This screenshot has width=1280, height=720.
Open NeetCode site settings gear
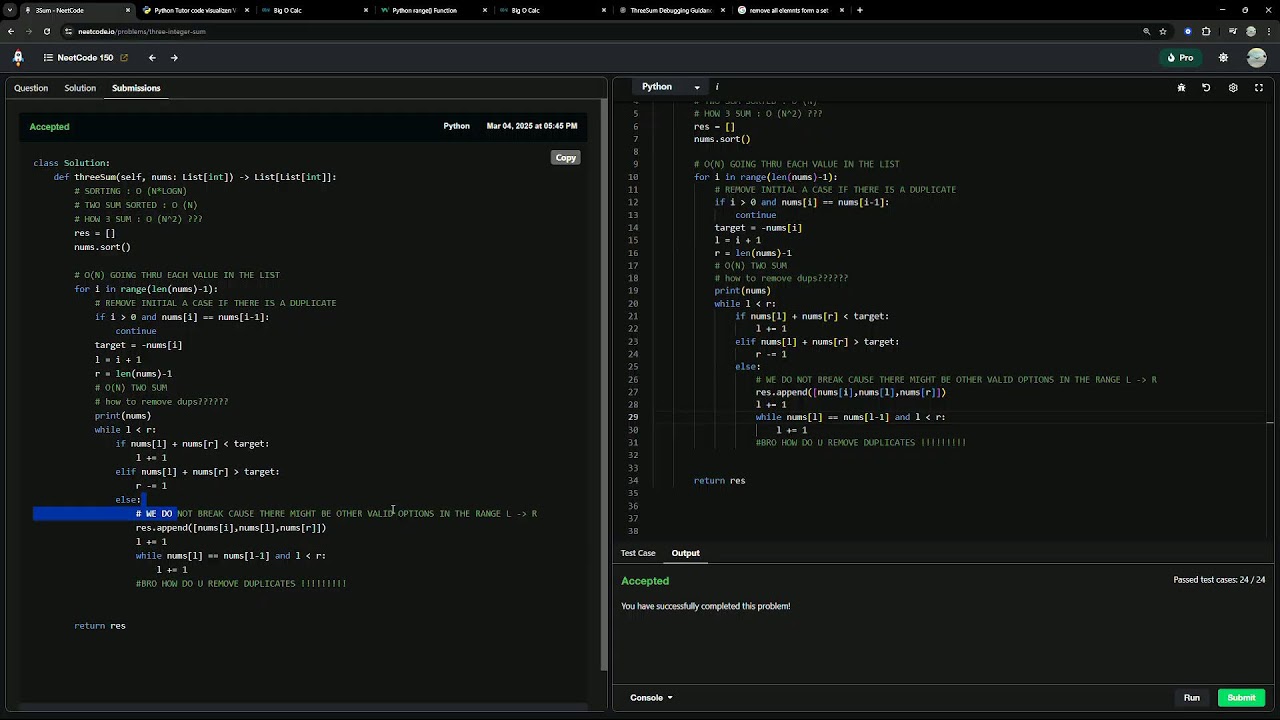1223,58
